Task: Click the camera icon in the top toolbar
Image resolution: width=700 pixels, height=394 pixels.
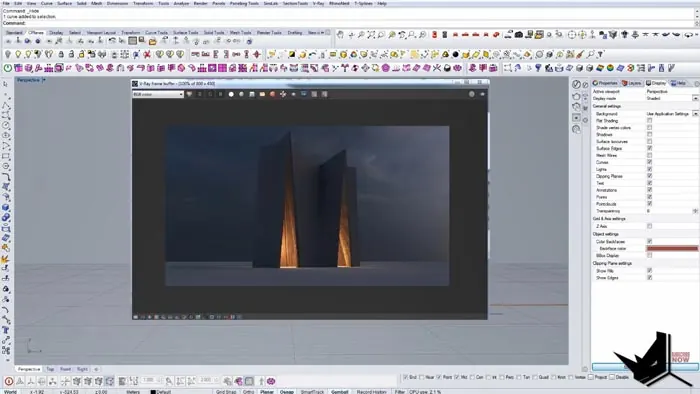Action: [x=519, y=35]
